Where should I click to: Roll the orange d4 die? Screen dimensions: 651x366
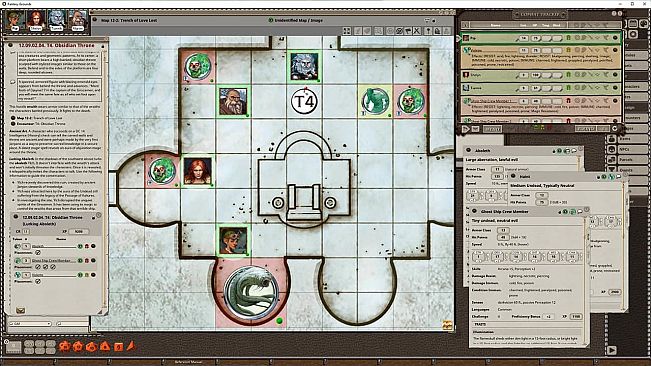[131, 345]
